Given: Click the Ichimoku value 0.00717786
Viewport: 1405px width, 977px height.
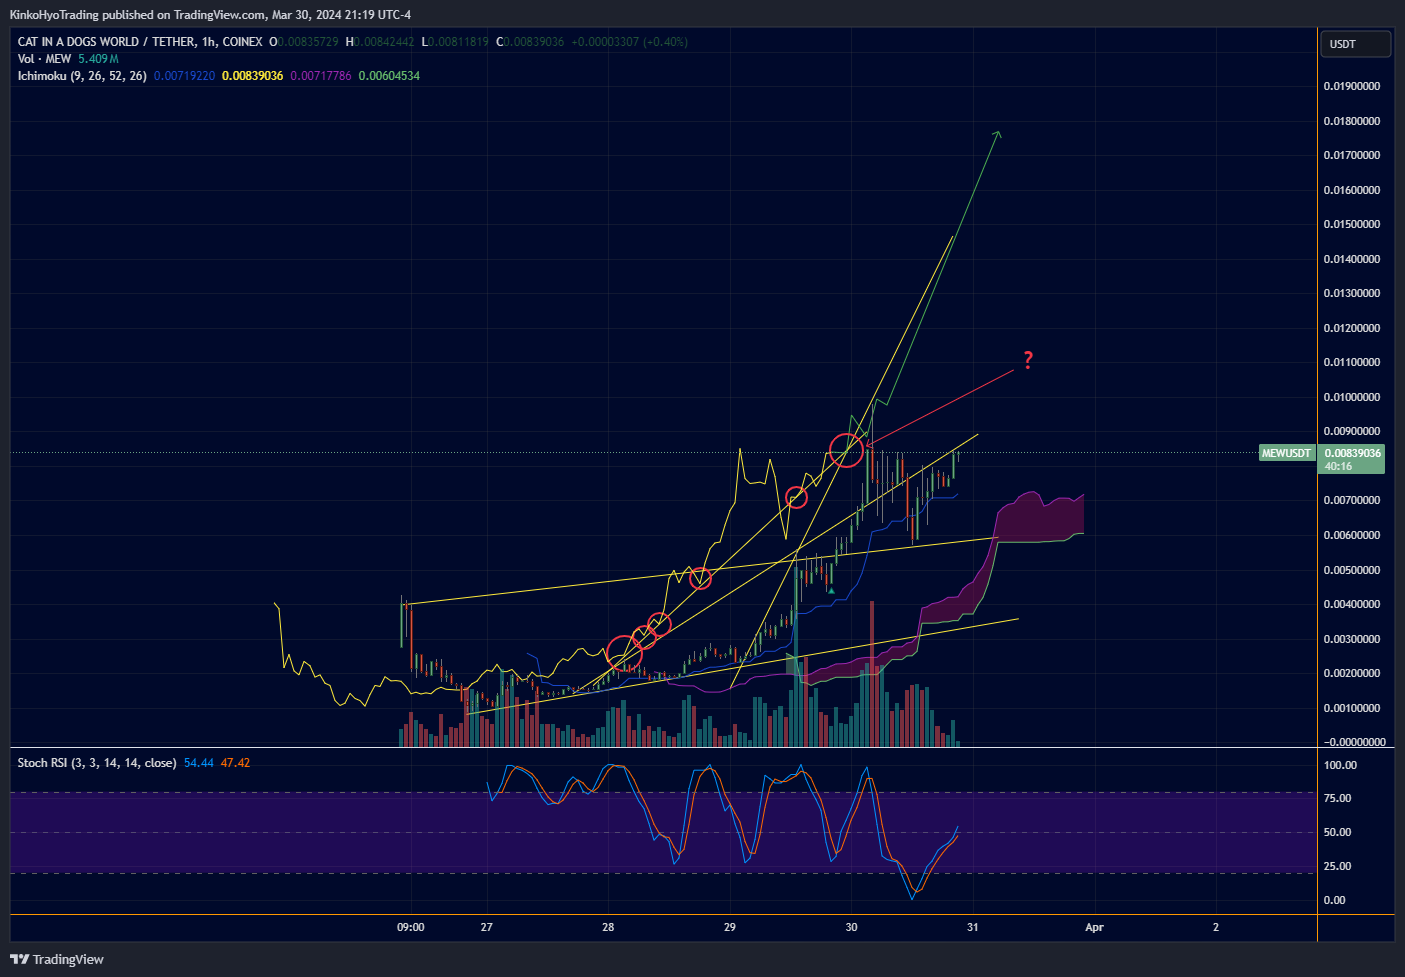Looking at the screenshot, I should click(321, 76).
